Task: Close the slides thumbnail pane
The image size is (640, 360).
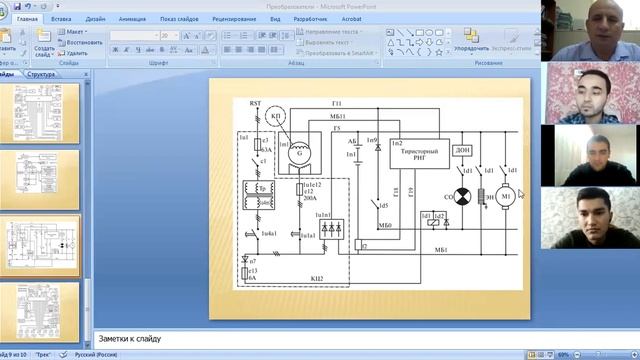Action: pyautogui.click(x=86, y=74)
